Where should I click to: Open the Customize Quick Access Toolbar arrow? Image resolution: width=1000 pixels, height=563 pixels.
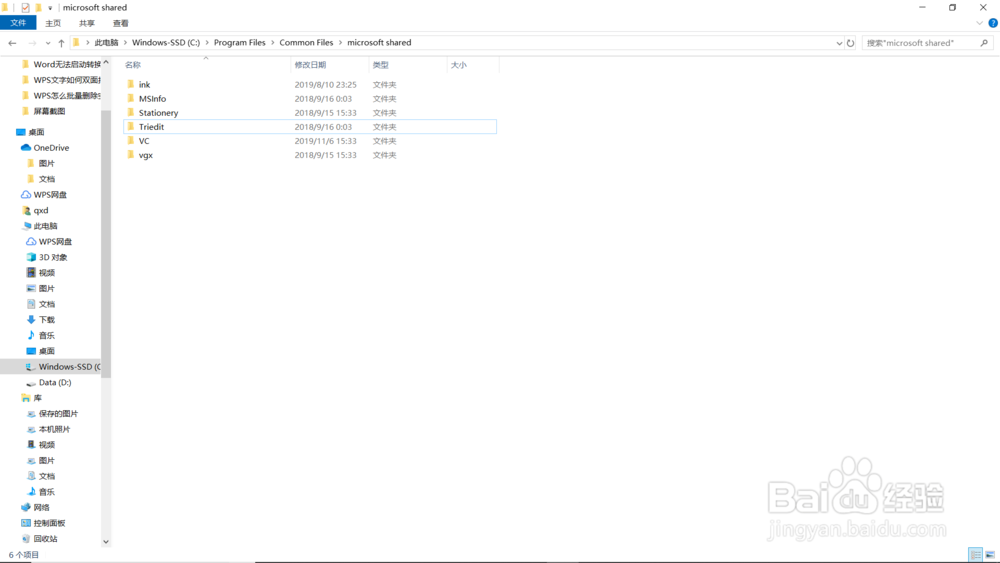50,8
